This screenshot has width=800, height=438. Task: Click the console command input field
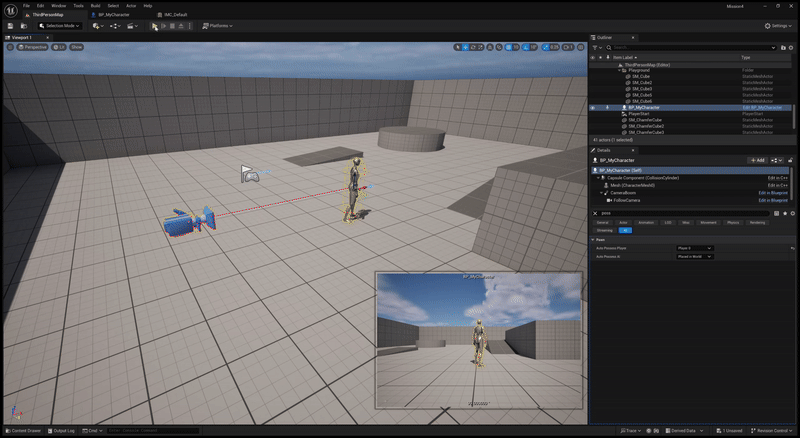tap(153, 431)
